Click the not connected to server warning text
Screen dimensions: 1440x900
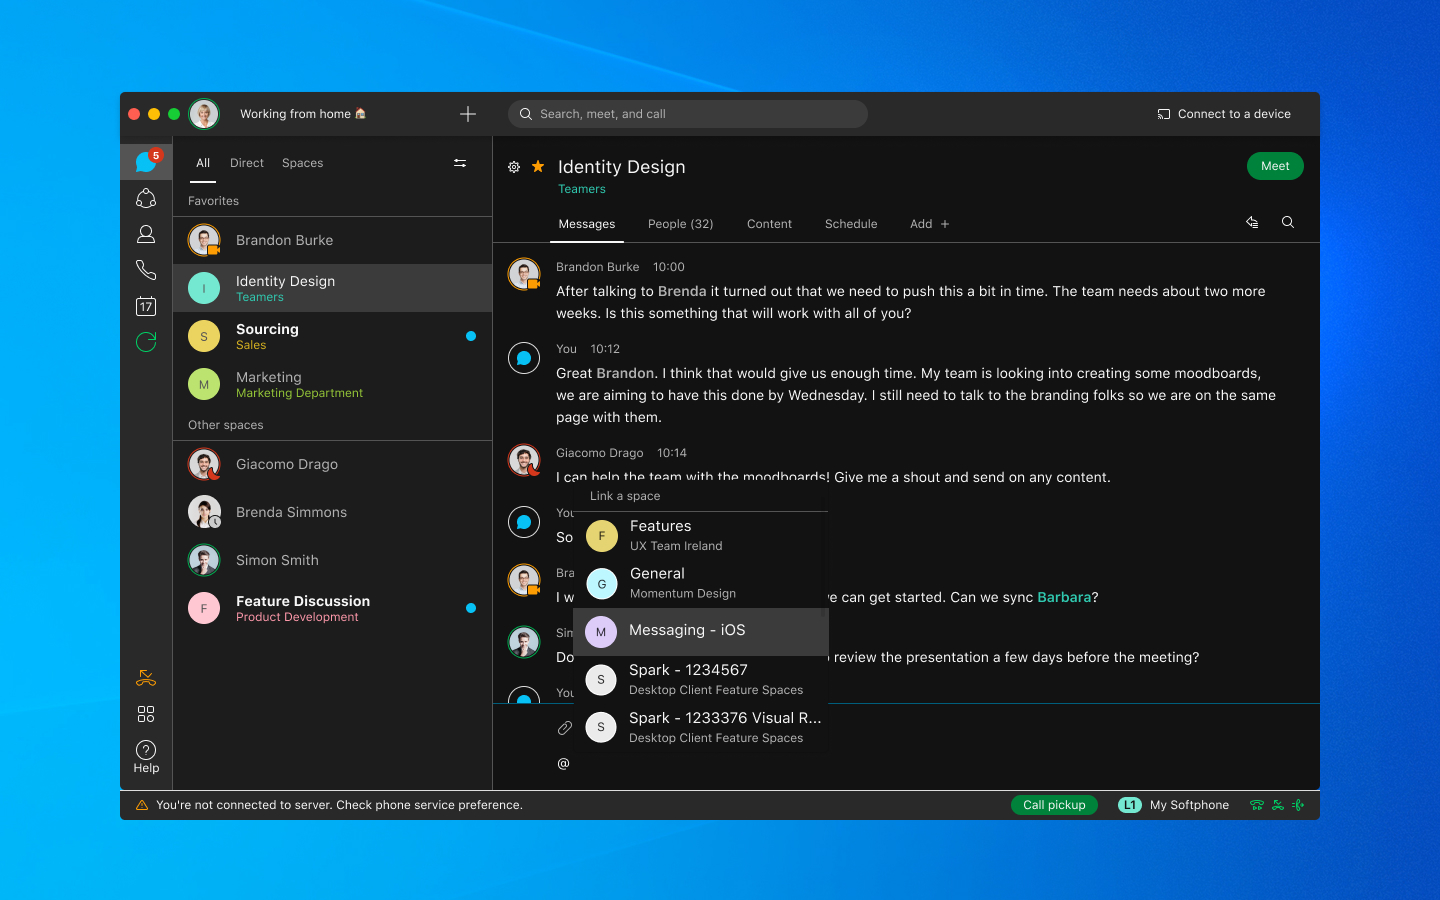click(339, 805)
